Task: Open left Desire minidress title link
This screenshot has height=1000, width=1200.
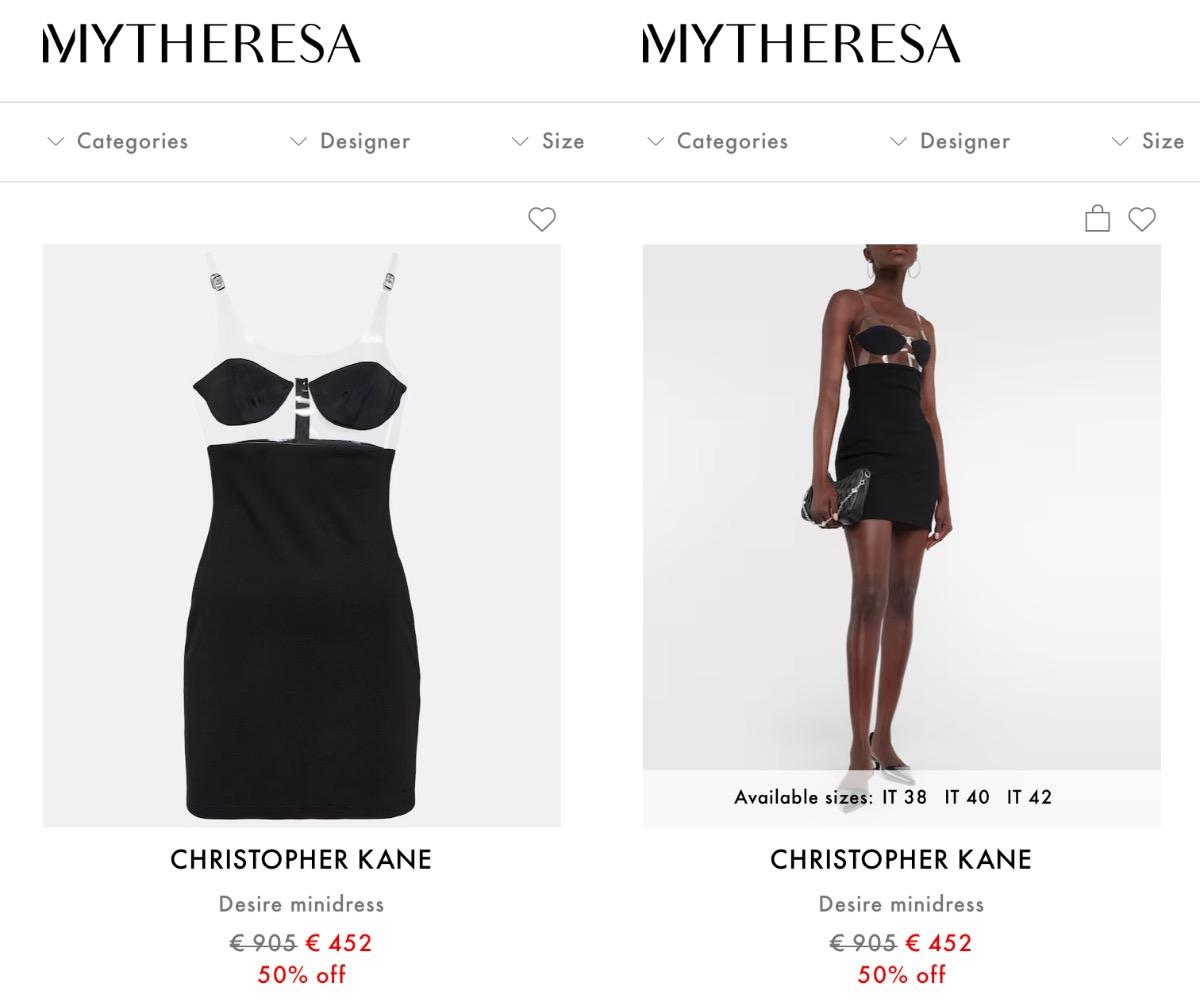Action: [x=301, y=904]
